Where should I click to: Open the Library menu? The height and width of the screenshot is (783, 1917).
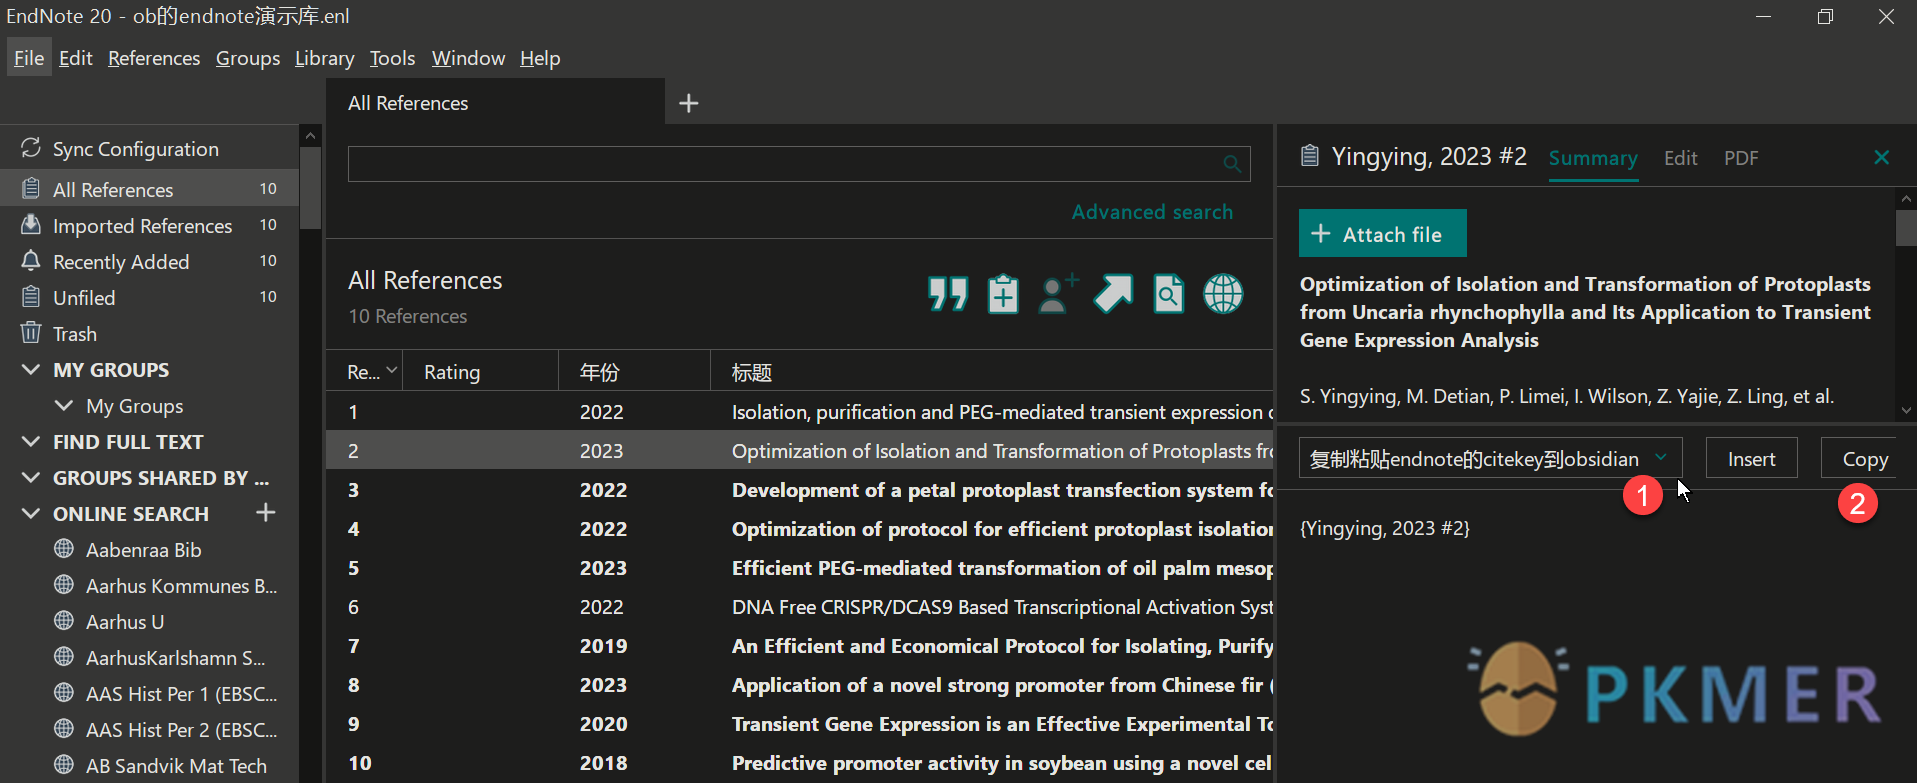pos(324,58)
